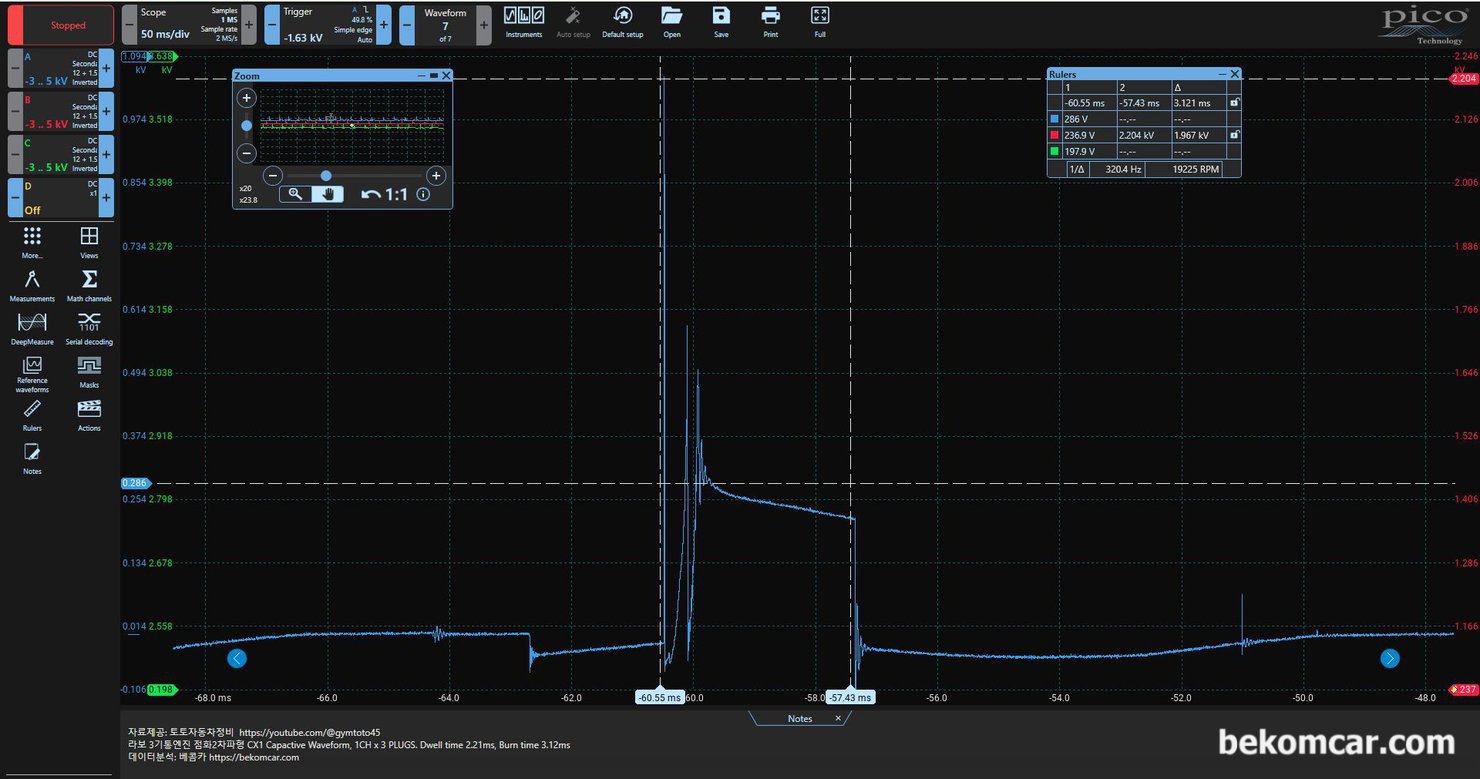Image resolution: width=1480 pixels, height=779 pixels.
Task: Click the Stopped capture button
Action: 68,25
